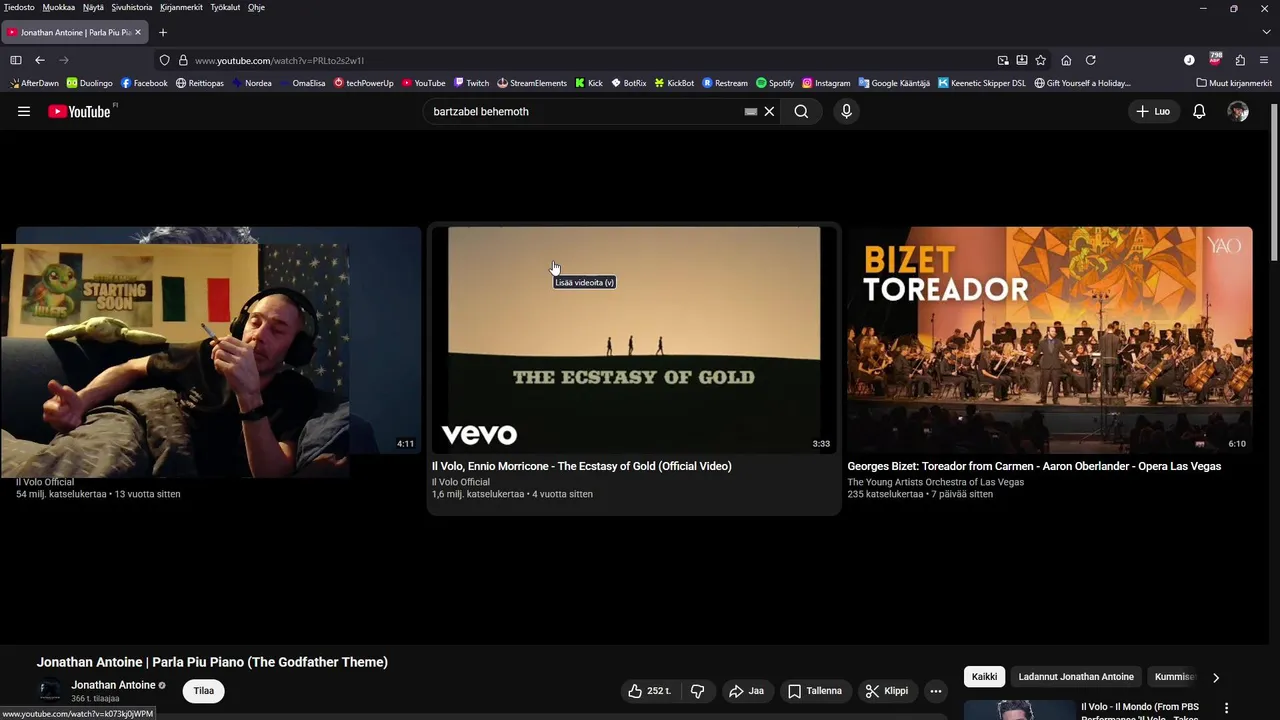
Task: Open the on-screen keyboard icon in search
Action: pyautogui.click(x=751, y=112)
